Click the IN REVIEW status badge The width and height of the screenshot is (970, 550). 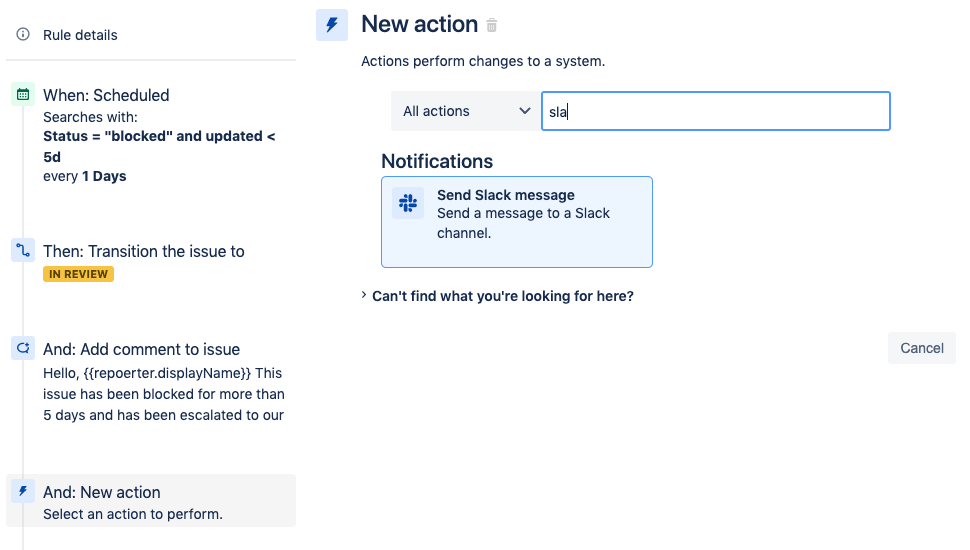[x=78, y=274]
